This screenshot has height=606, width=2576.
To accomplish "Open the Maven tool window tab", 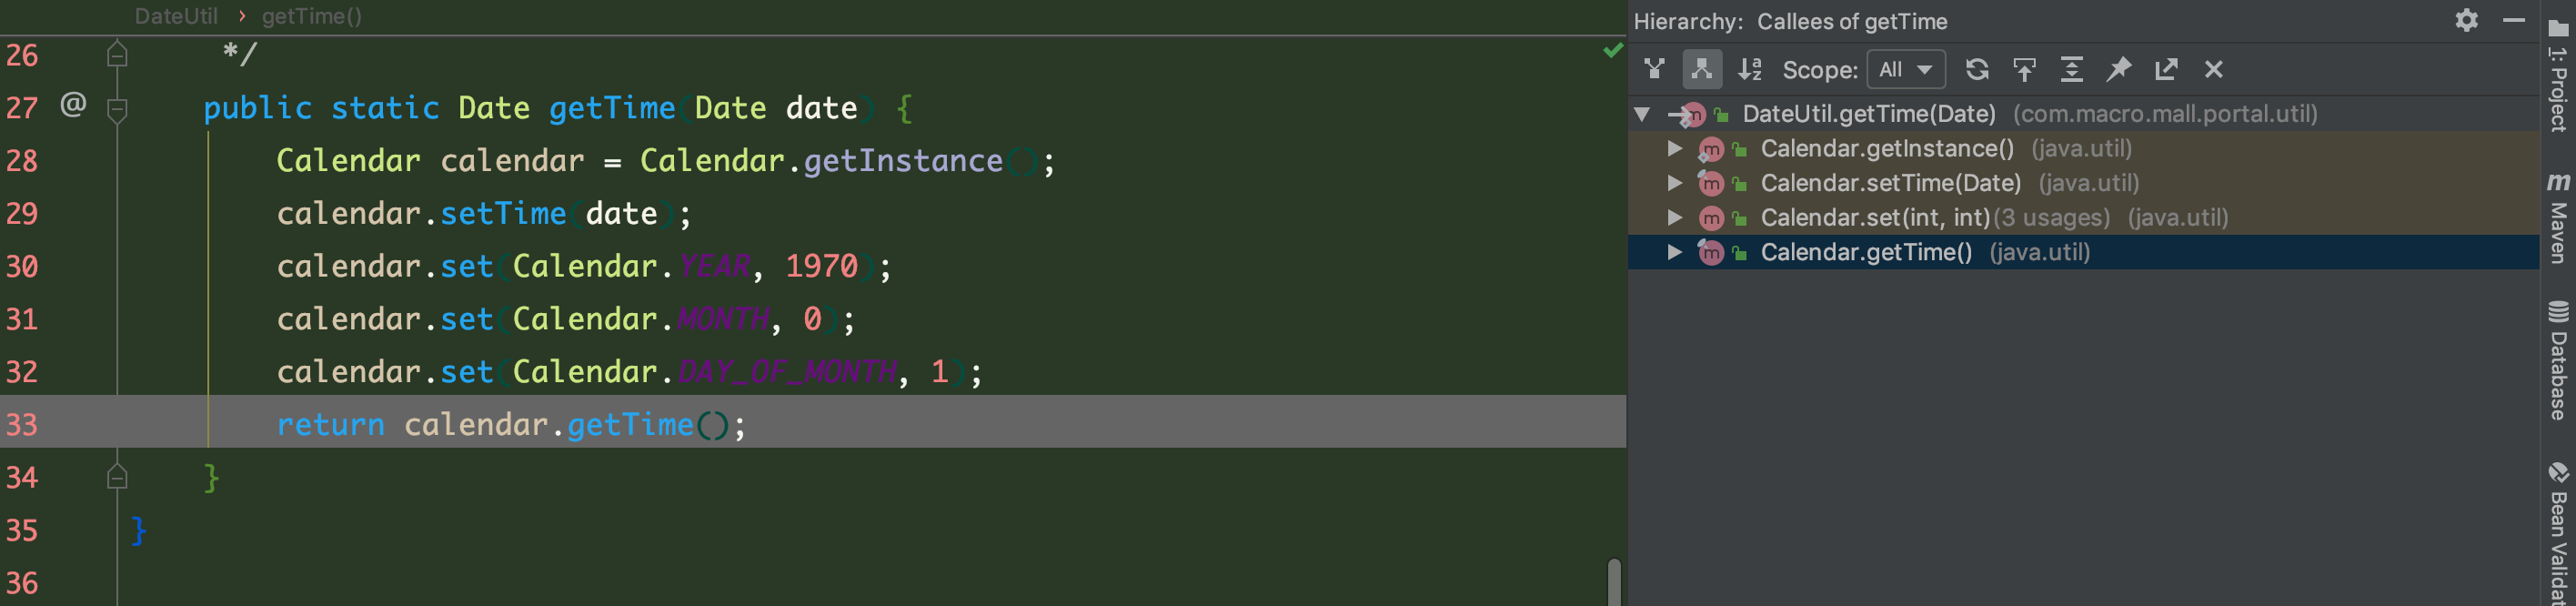I will click(x=2558, y=218).
